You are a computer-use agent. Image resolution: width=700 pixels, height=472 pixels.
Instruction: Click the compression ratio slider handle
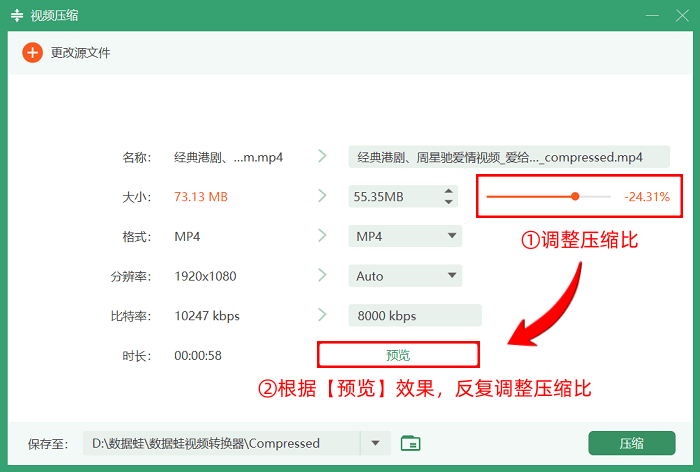click(x=575, y=196)
